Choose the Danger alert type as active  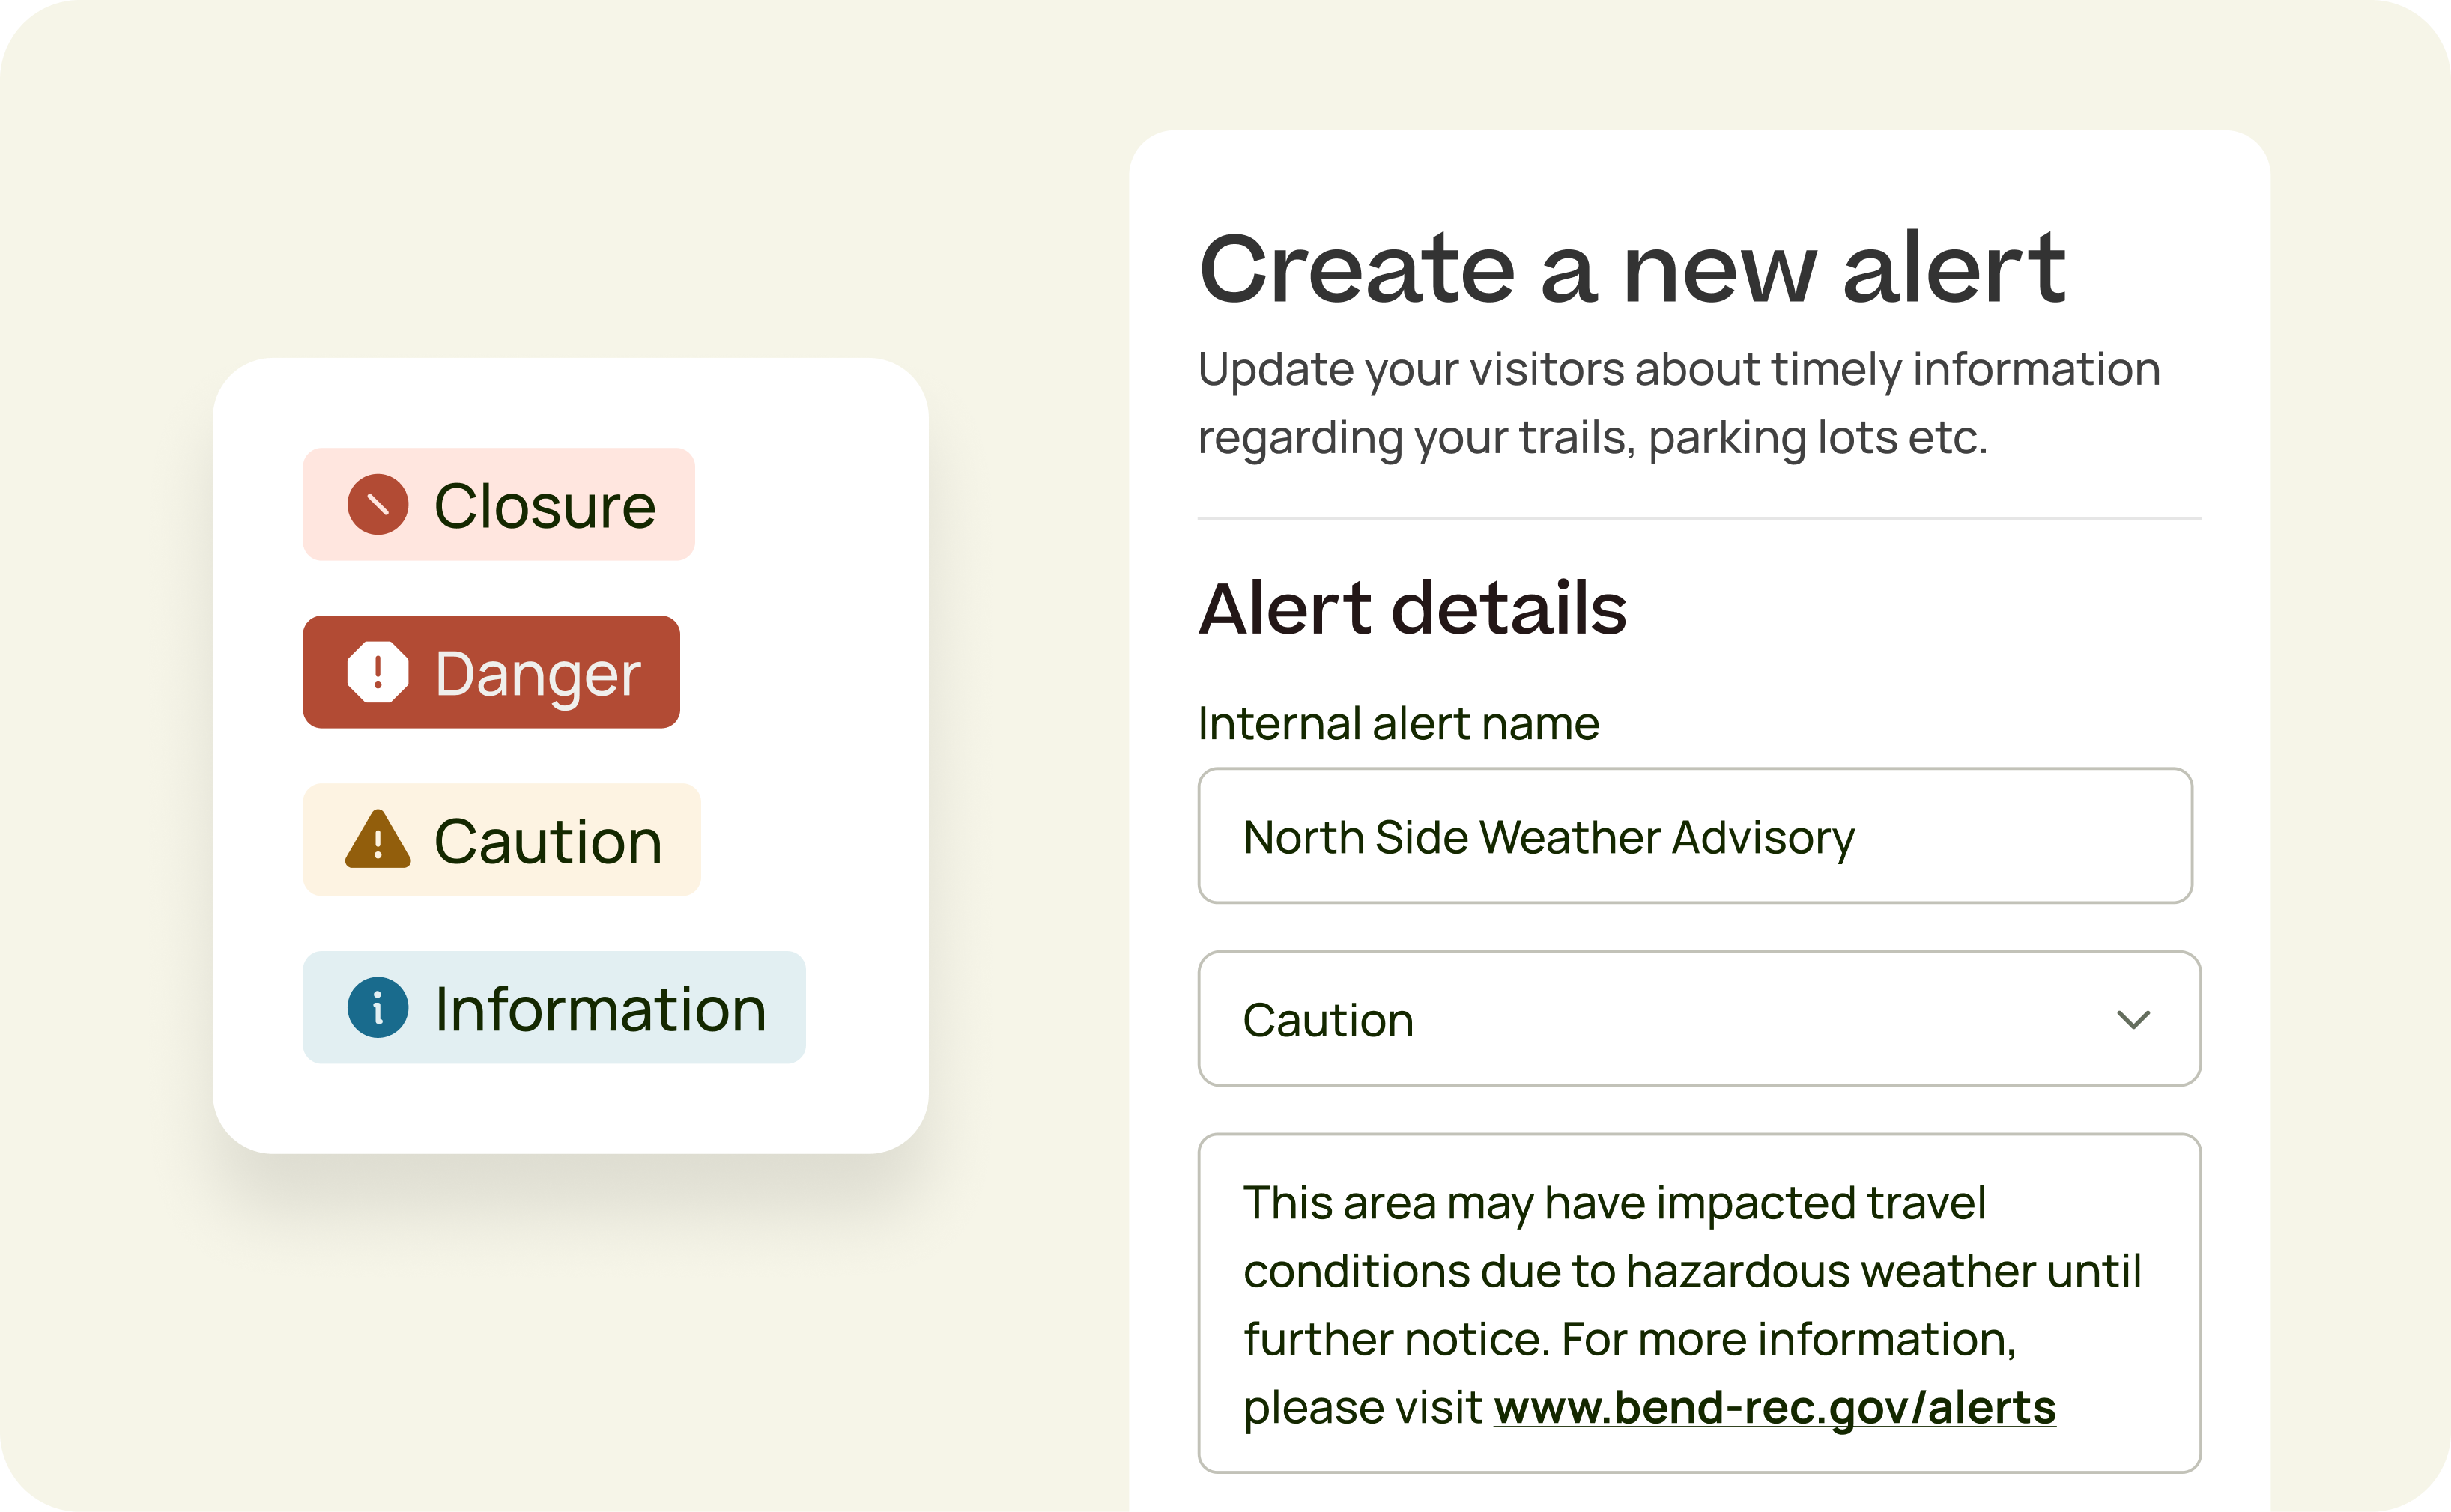[x=491, y=673]
